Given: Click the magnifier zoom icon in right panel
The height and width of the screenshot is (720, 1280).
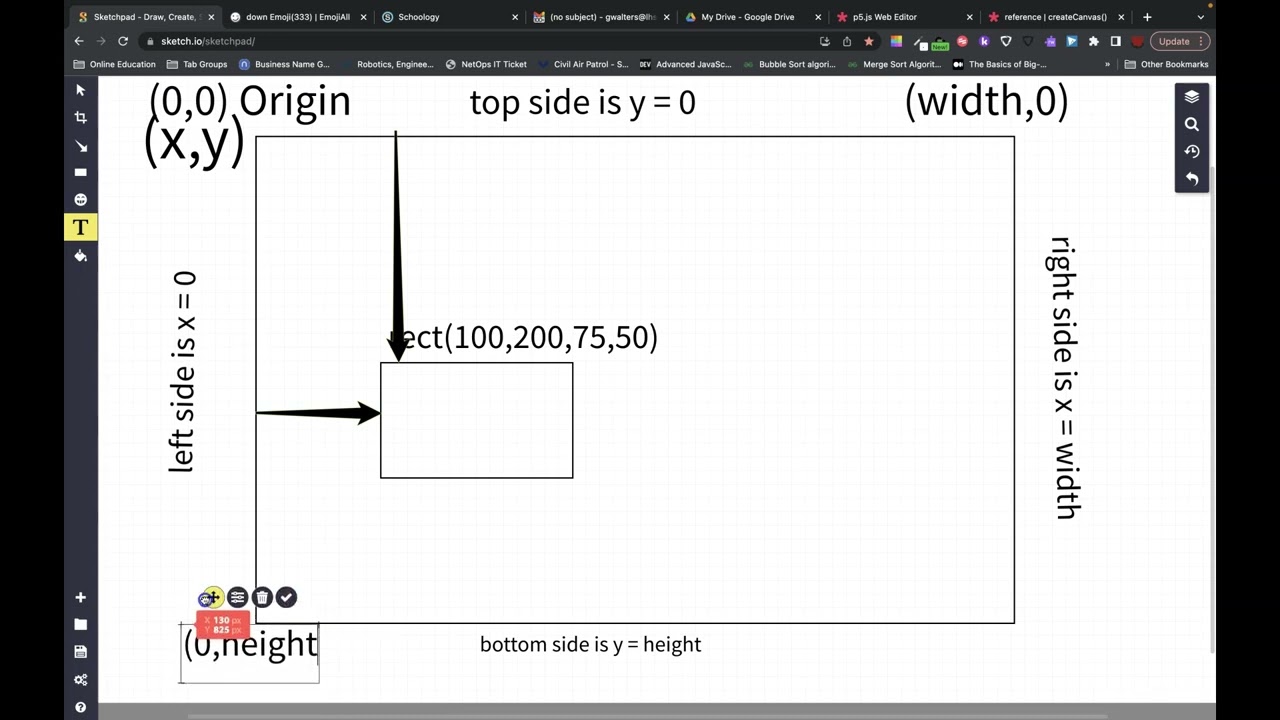Looking at the screenshot, I should tap(1192, 124).
